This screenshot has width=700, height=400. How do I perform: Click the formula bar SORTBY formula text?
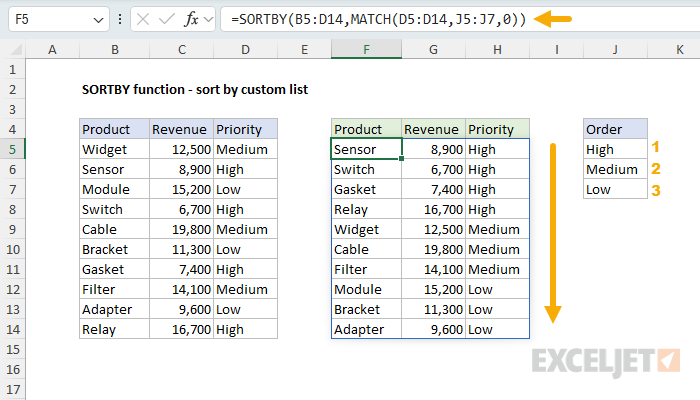[x=378, y=20]
